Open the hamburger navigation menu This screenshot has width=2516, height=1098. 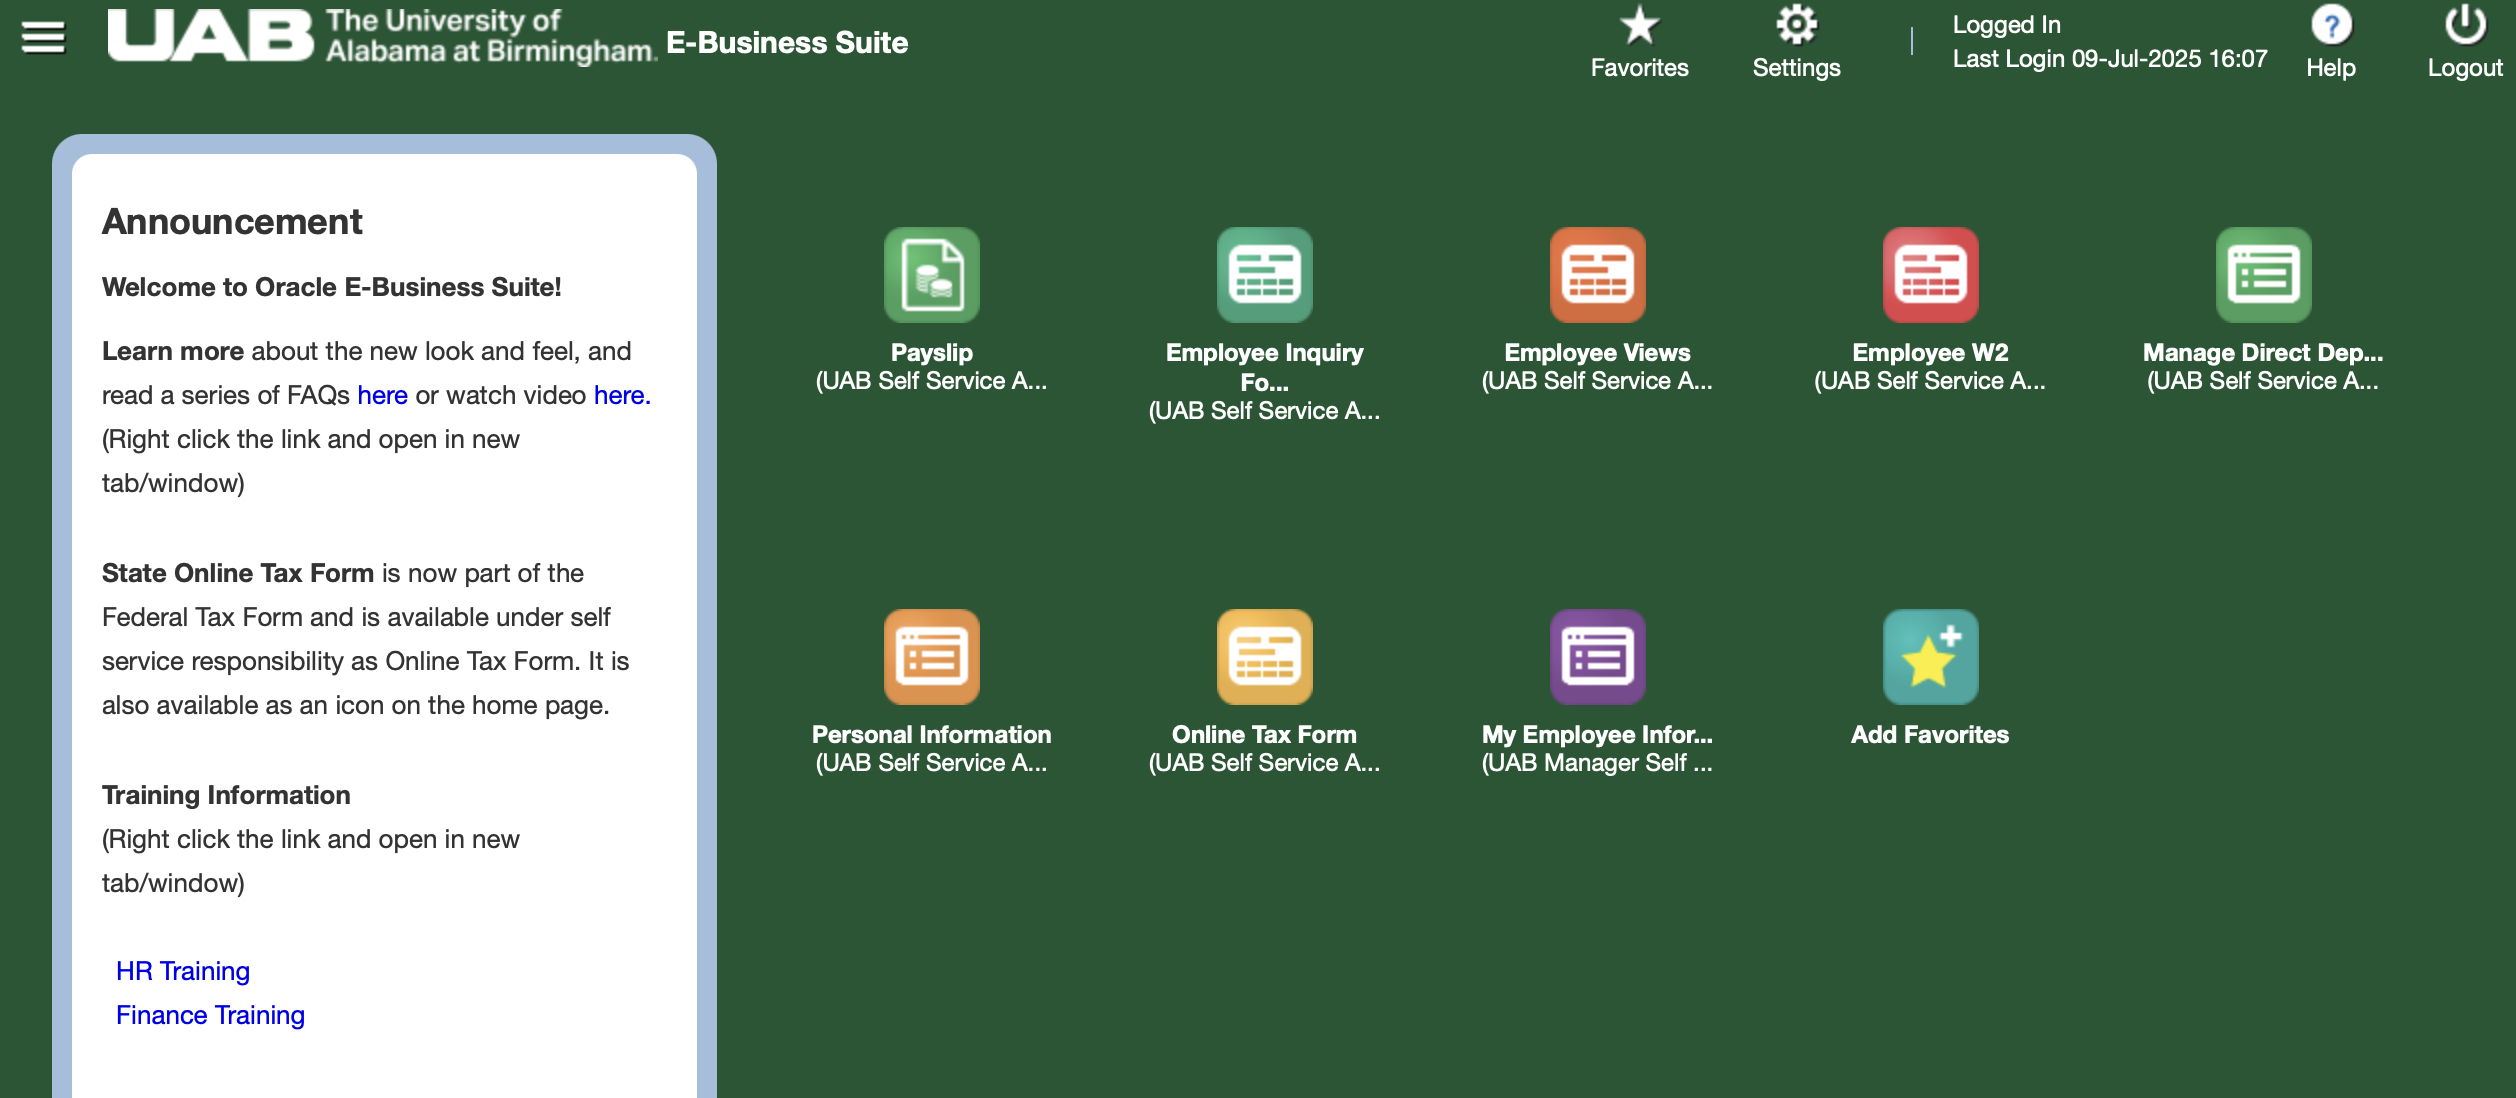(x=43, y=38)
